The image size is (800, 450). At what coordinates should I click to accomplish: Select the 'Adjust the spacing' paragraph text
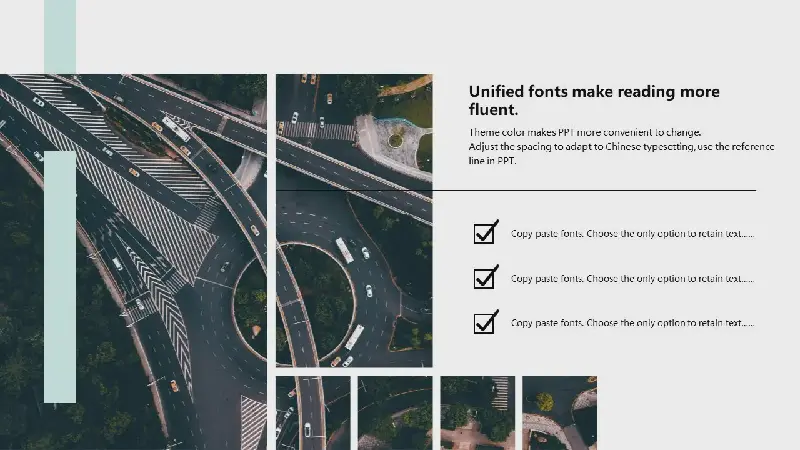(620, 153)
